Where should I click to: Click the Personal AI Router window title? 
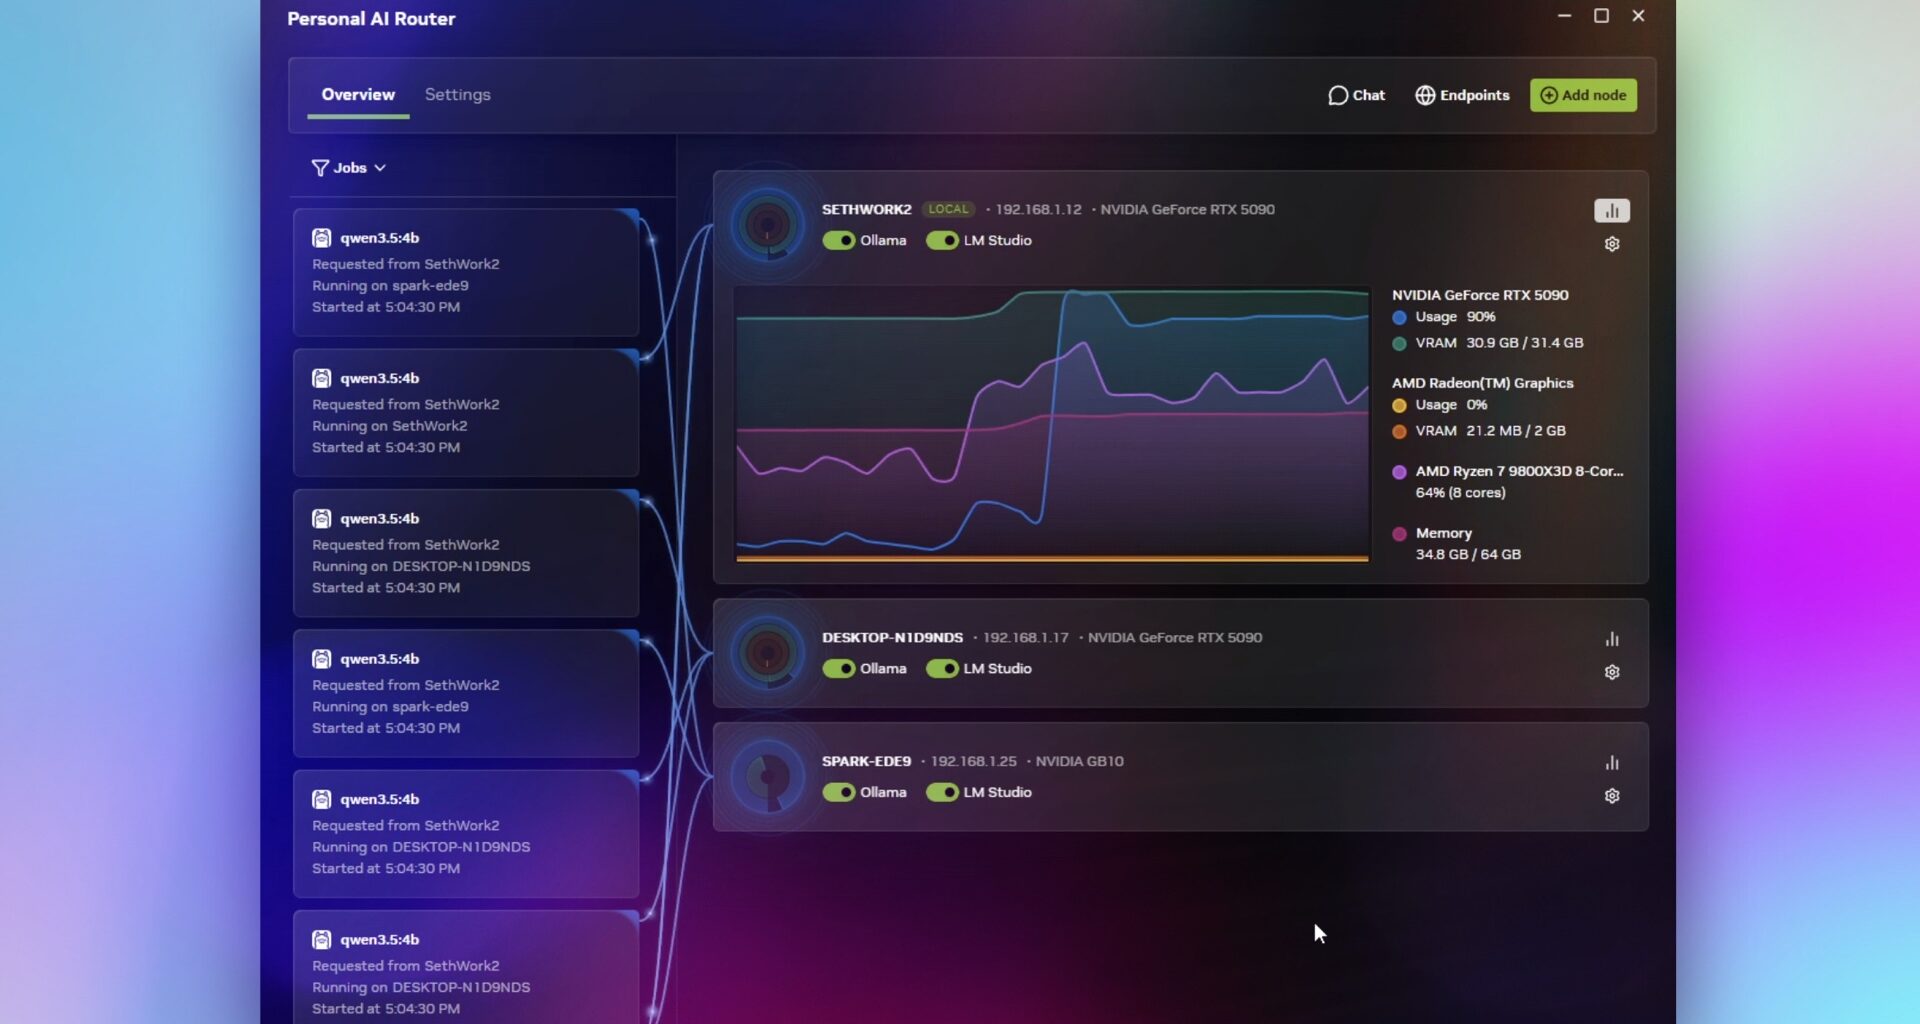click(371, 19)
